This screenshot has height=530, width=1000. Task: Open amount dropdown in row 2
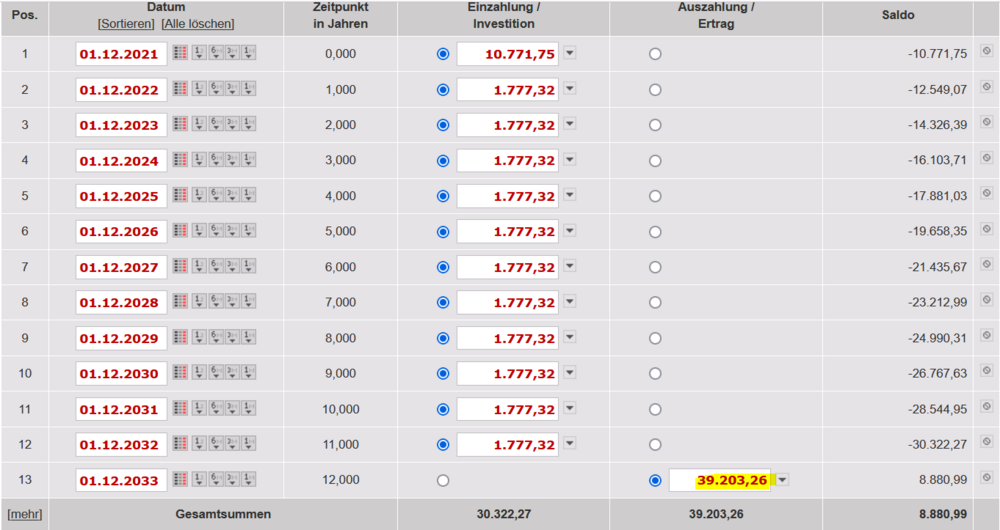(570, 89)
